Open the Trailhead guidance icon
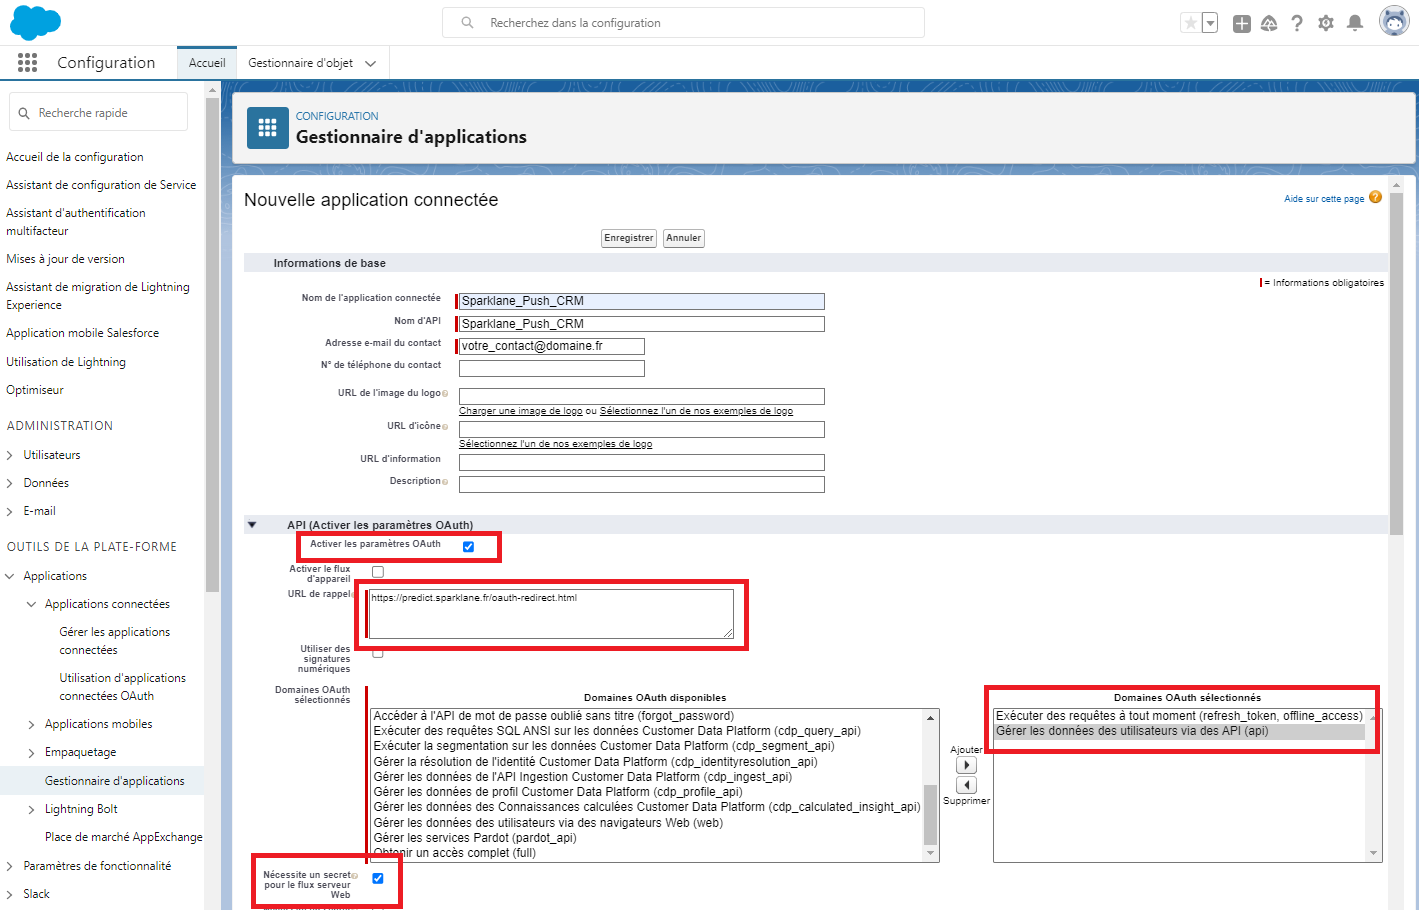Image resolution: width=1419 pixels, height=910 pixels. point(1269,23)
